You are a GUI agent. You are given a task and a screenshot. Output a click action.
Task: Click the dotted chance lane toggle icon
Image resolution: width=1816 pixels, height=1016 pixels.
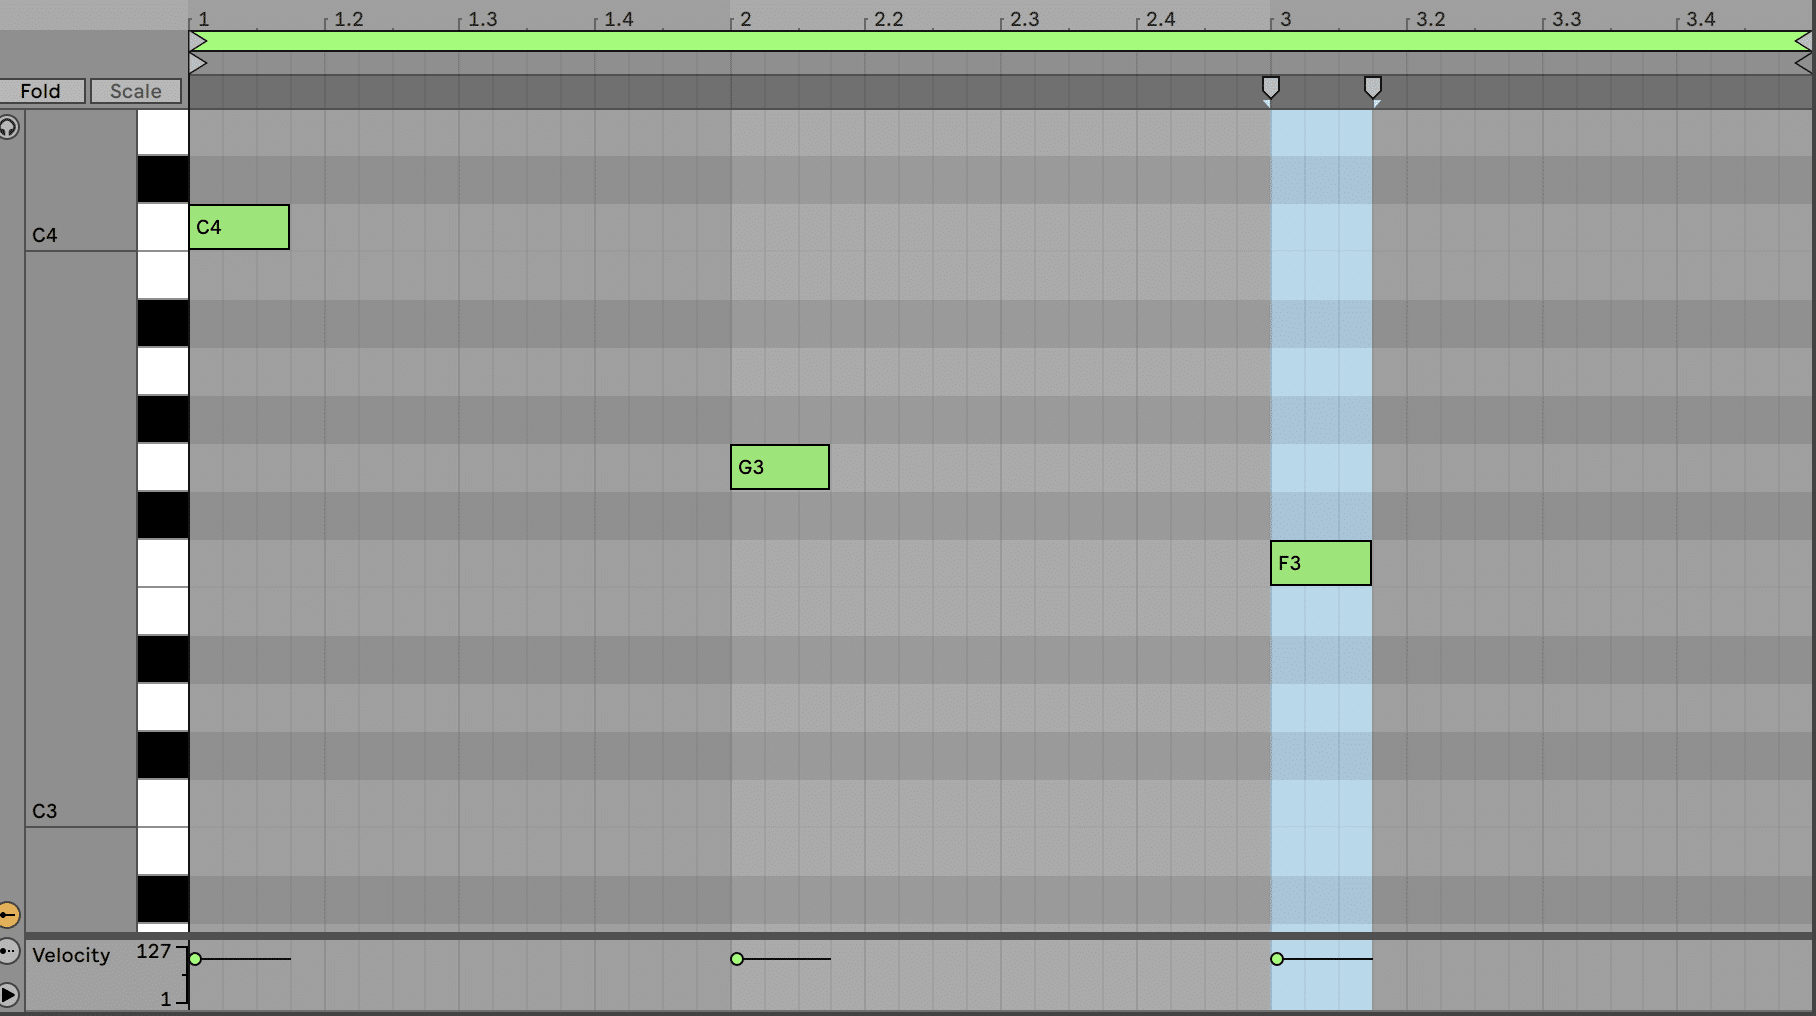point(9,951)
